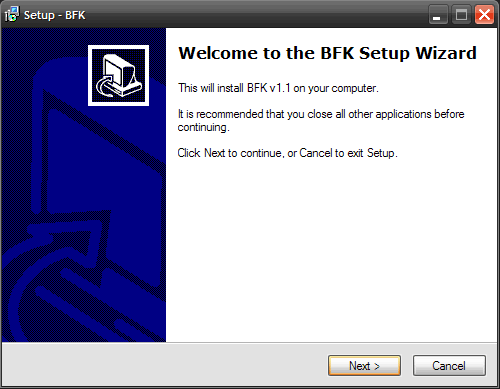This screenshot has height=389, width=500.
Task: Click the 'Setup - BFK' title bar text
Action: point(54,15)
